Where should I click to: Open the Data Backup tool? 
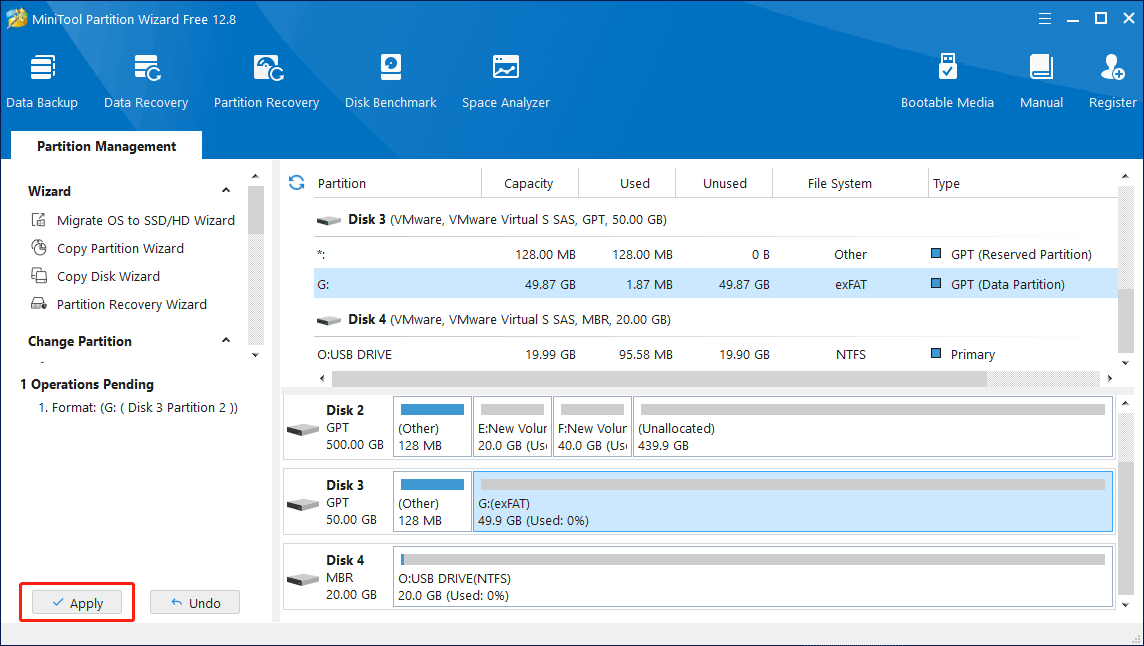[x=42, y=81]
